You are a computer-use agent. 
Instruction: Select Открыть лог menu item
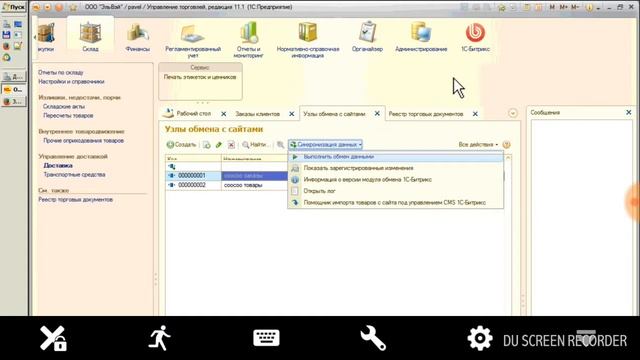pyautogui.click(x=396, y=191)
